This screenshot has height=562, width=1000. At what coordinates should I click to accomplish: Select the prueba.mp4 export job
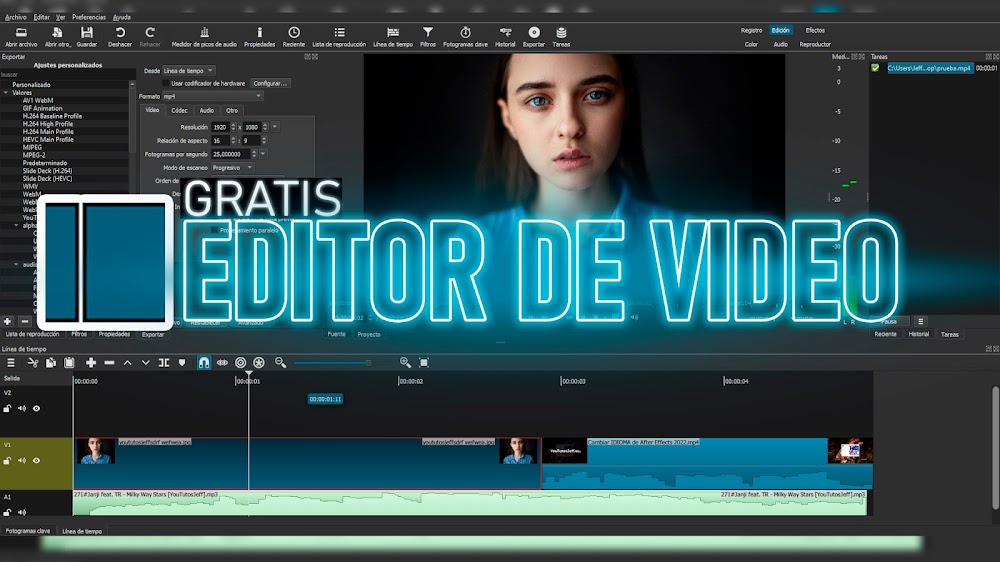coord(930,68)
